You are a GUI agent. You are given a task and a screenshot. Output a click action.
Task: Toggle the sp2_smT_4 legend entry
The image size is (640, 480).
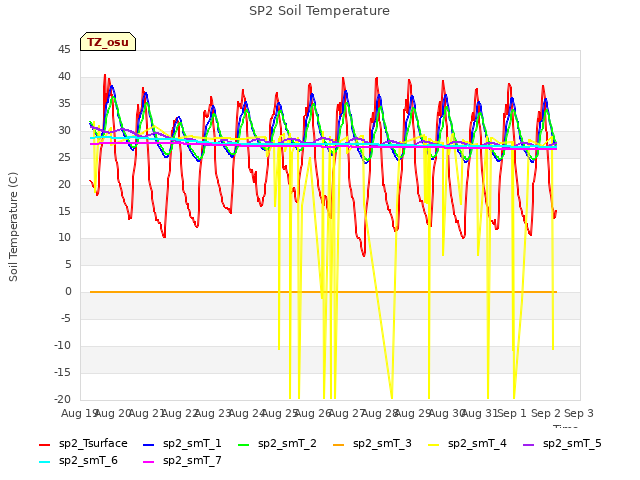[467, 444]
